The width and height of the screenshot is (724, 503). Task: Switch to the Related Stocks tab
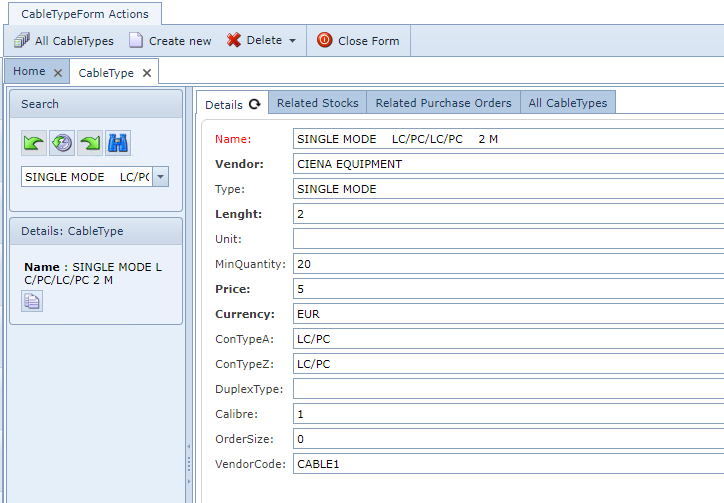tap(317, 103)
